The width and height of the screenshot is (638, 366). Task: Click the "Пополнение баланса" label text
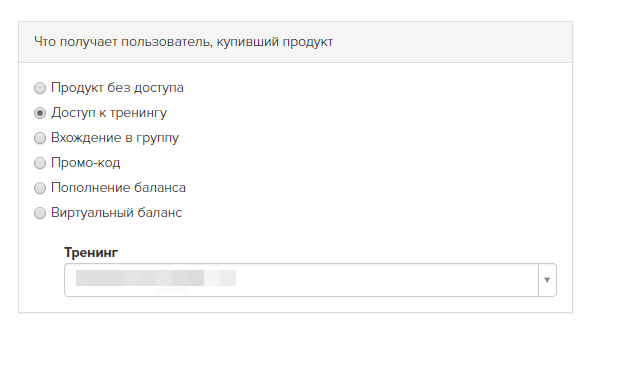click(118, 188)
